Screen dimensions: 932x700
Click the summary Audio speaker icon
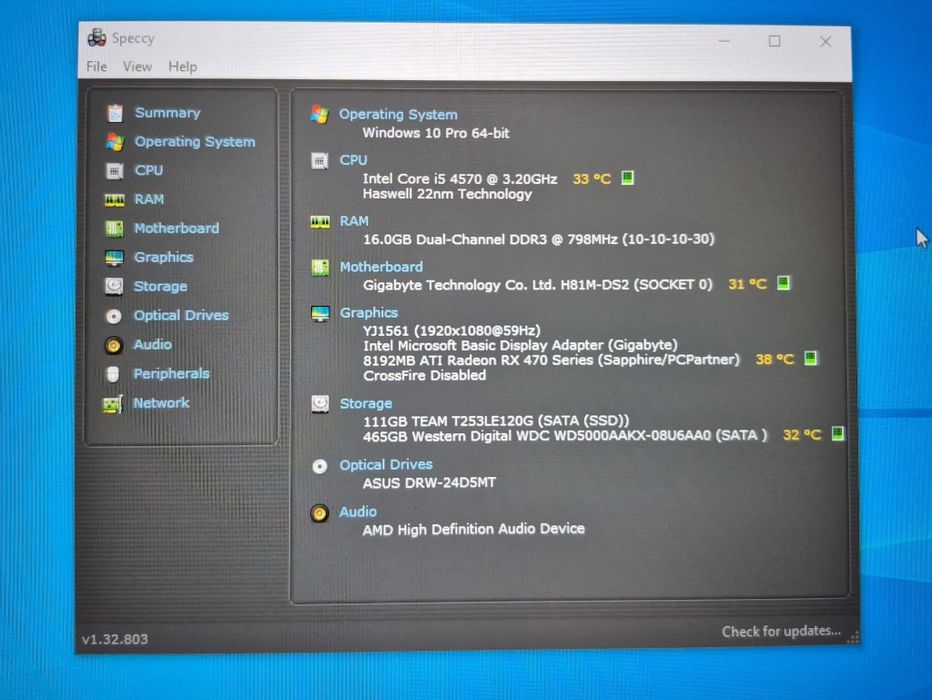(x=319, y=513)
